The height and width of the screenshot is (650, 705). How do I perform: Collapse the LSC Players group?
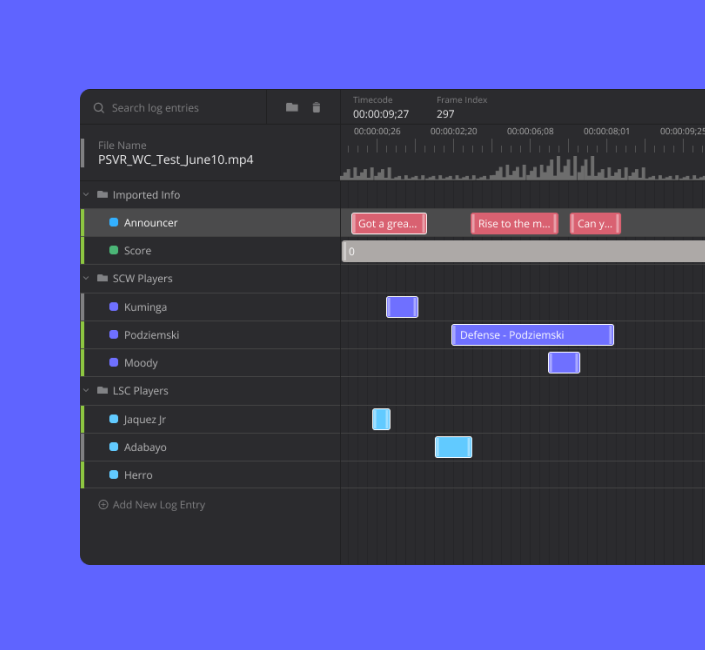point(87,391)
